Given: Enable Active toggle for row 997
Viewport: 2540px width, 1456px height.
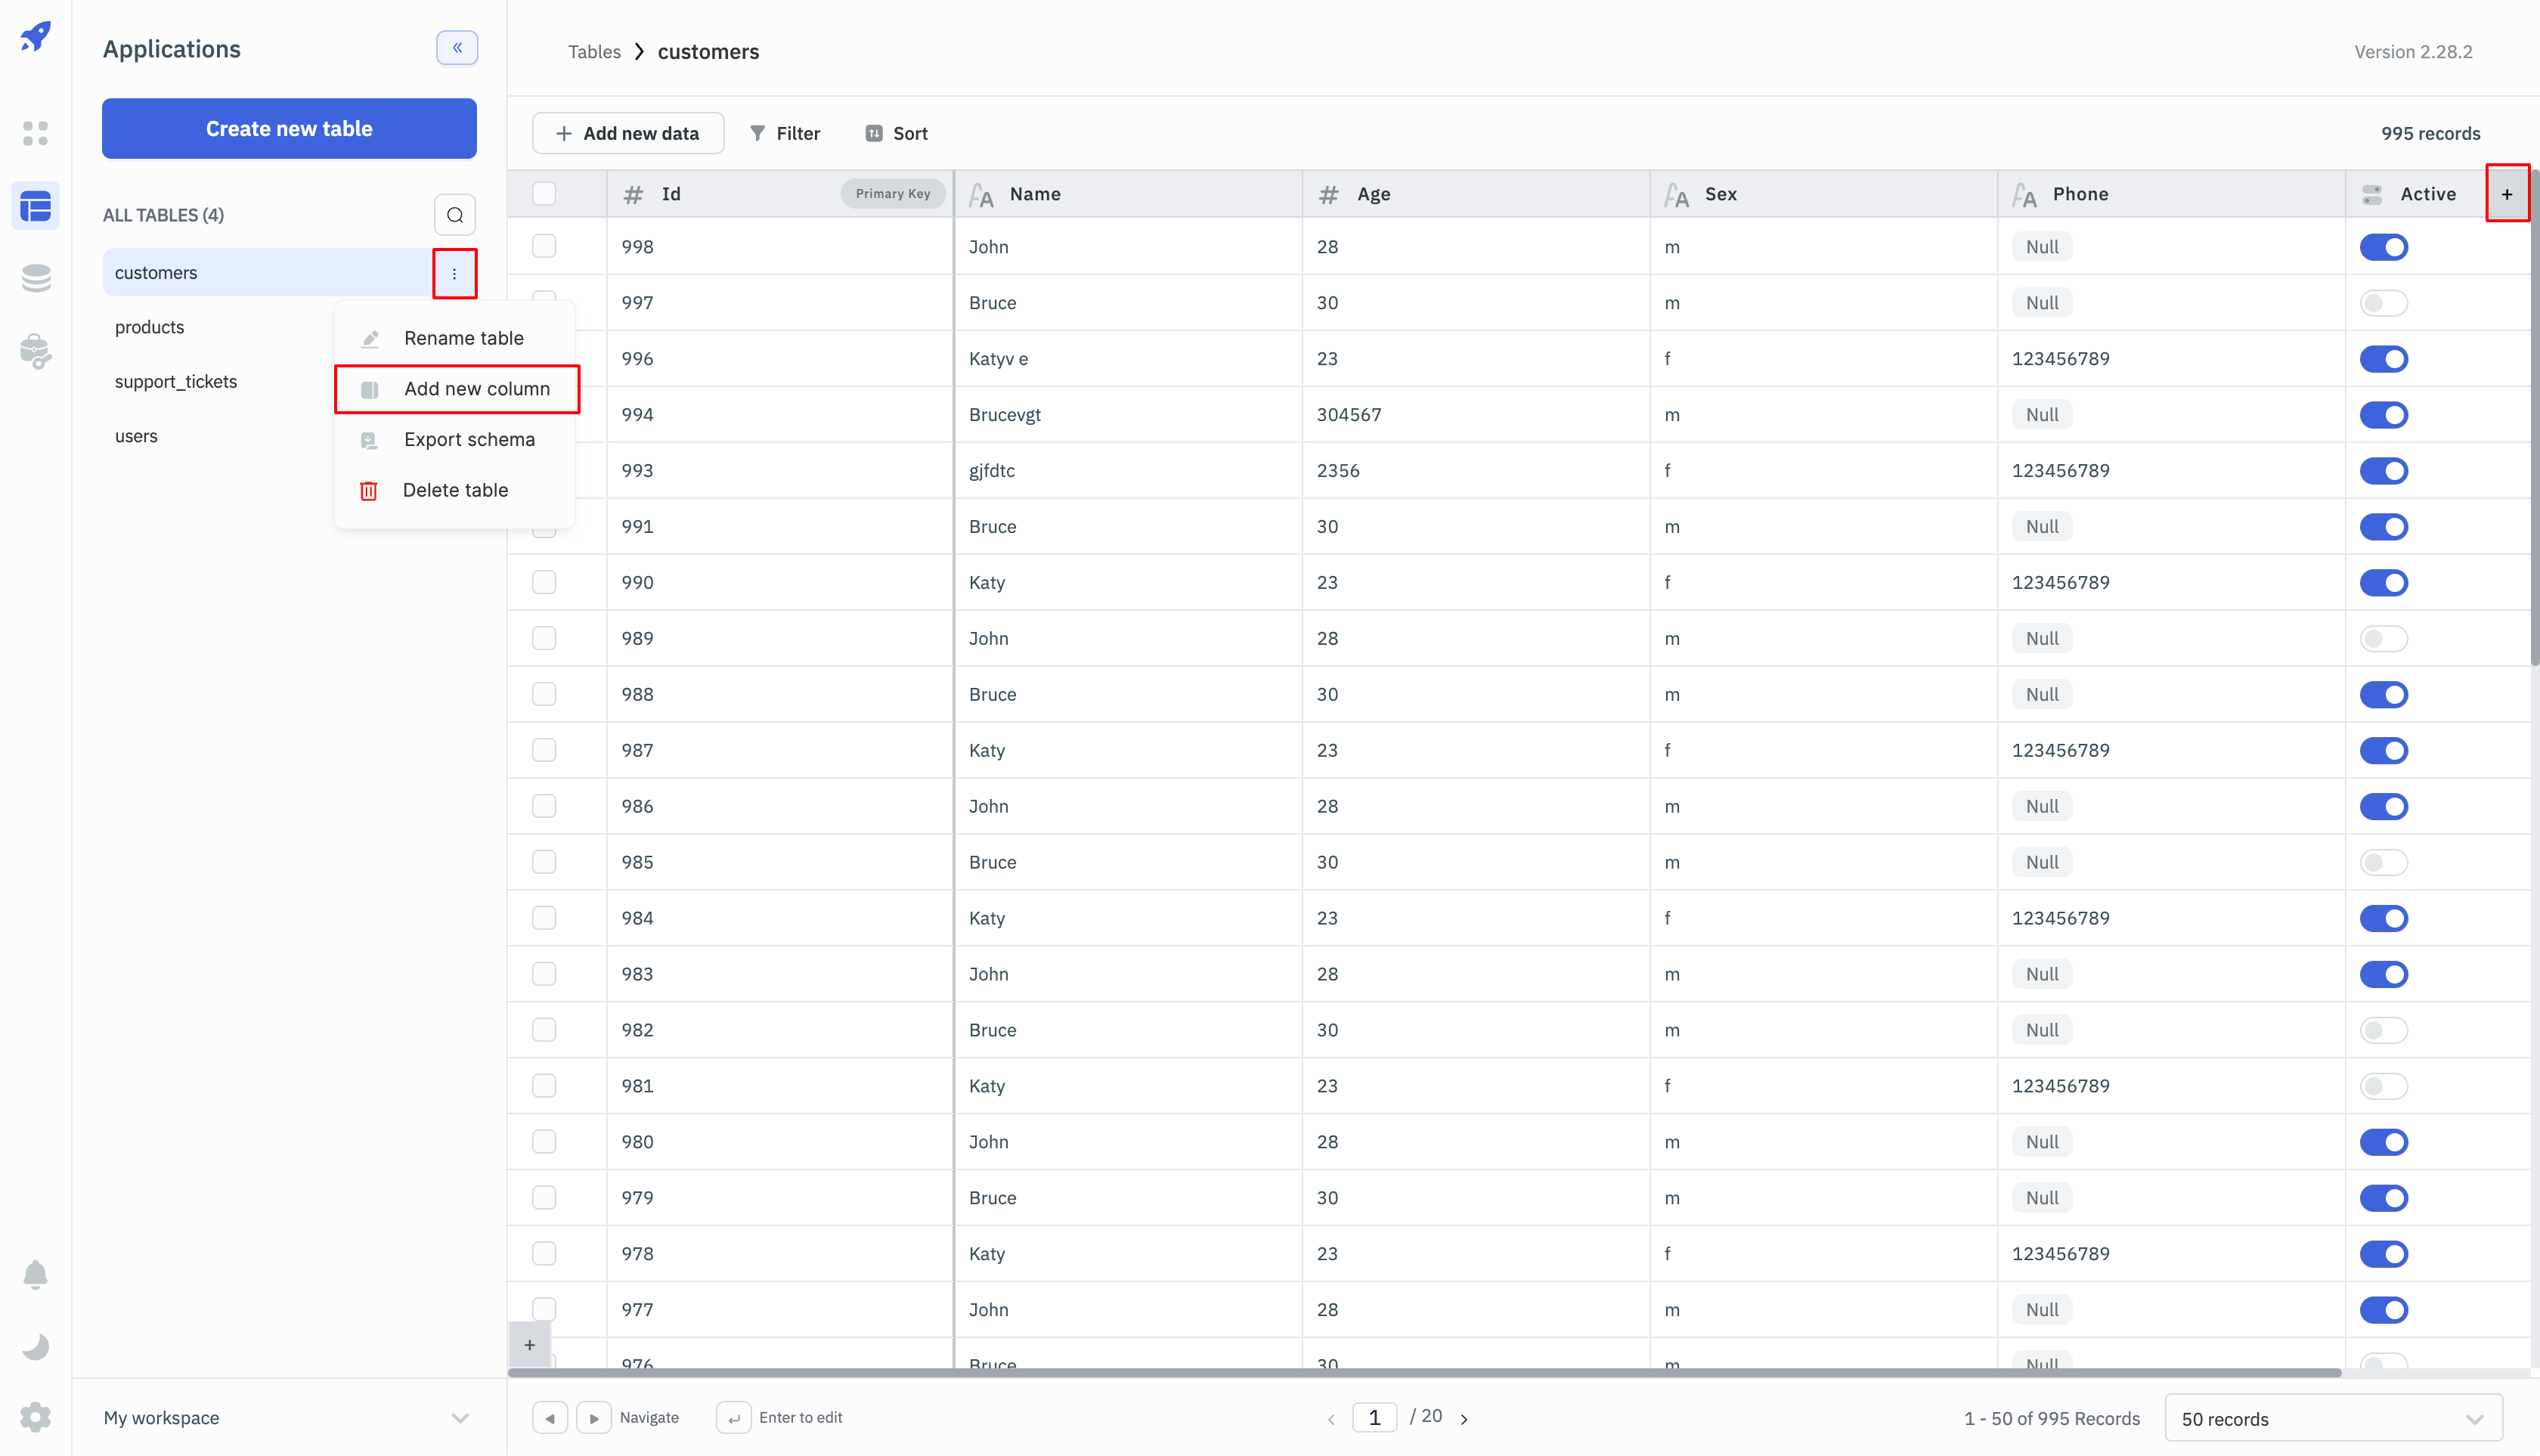Looking at the screenshot, I should click(x=2383, y=303).
